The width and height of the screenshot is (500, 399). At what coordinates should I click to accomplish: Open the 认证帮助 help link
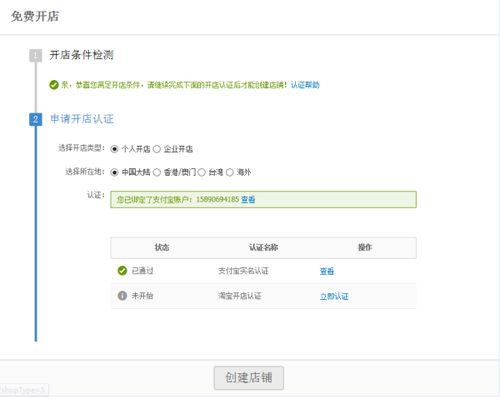point(305,85)
